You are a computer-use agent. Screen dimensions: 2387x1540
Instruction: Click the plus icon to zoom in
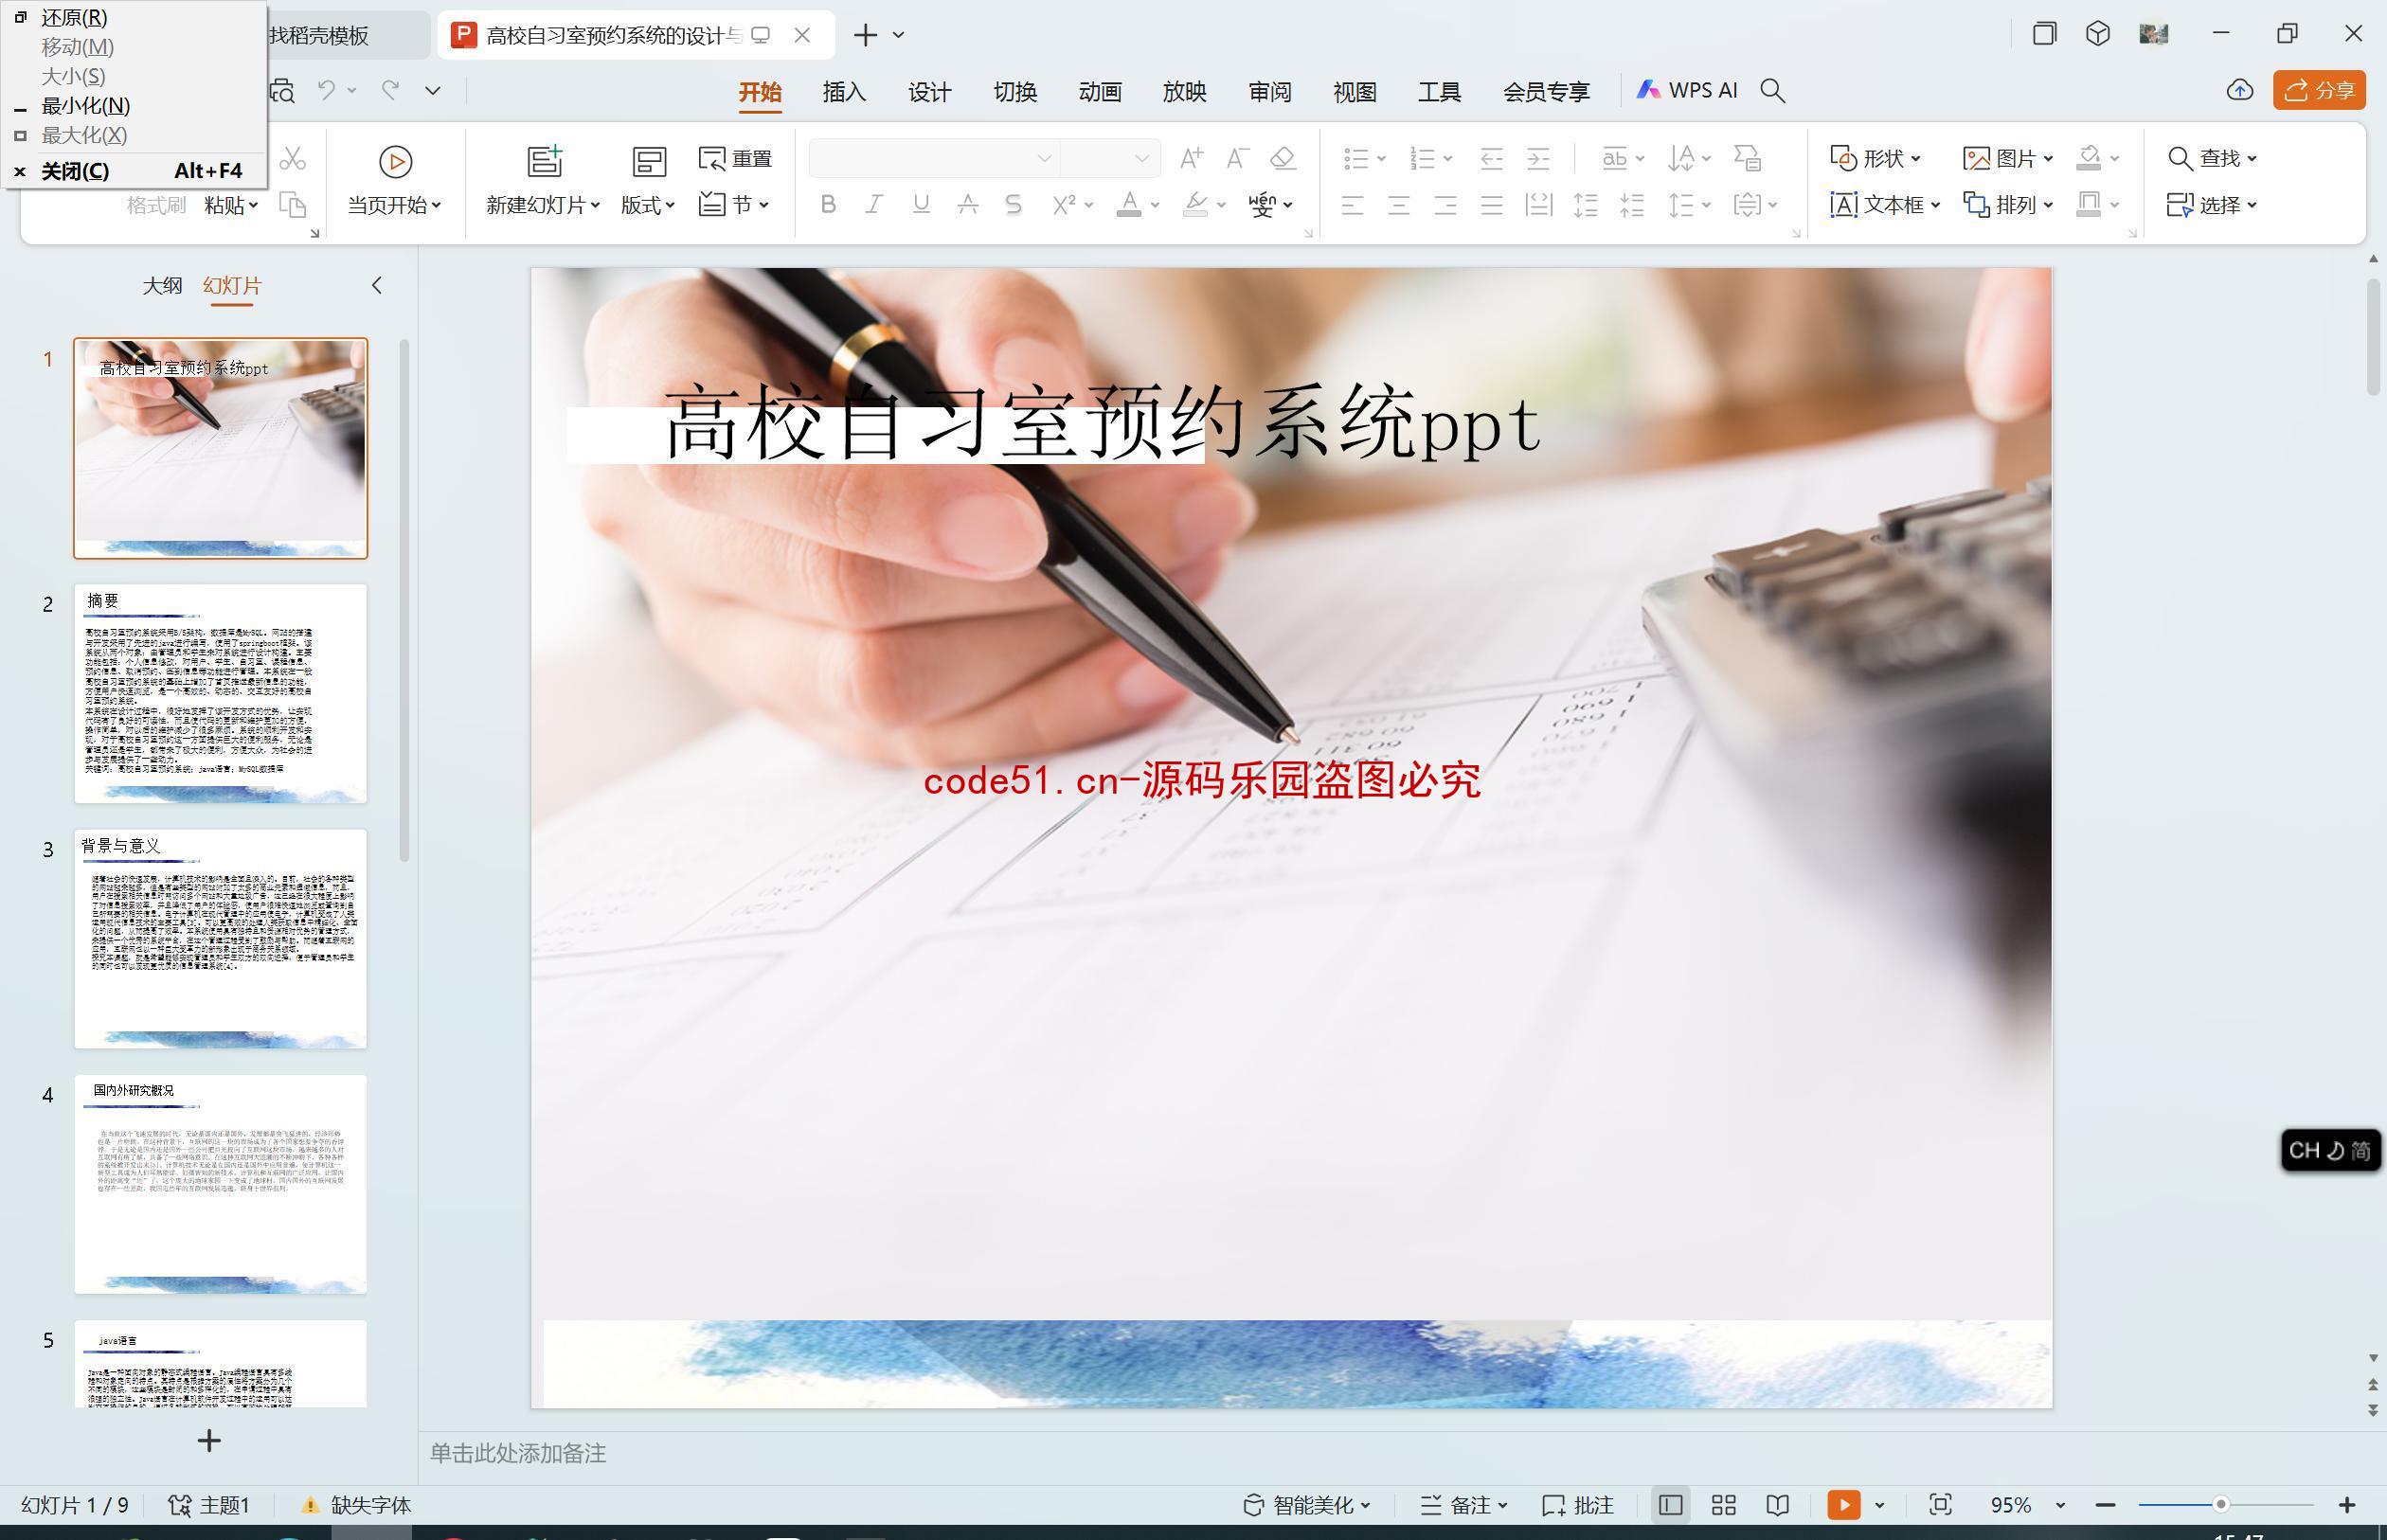tap(2347, 1505)
